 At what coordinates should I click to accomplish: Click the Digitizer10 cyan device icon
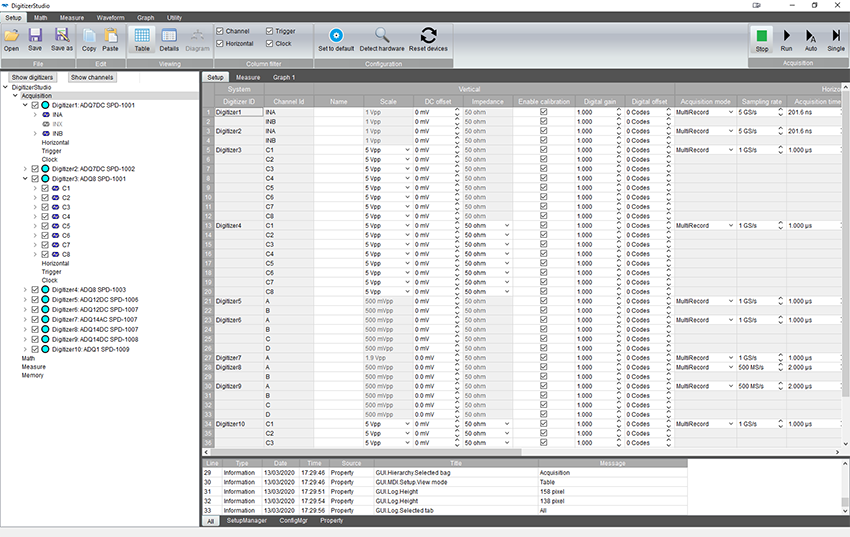[x=46, y=350]
